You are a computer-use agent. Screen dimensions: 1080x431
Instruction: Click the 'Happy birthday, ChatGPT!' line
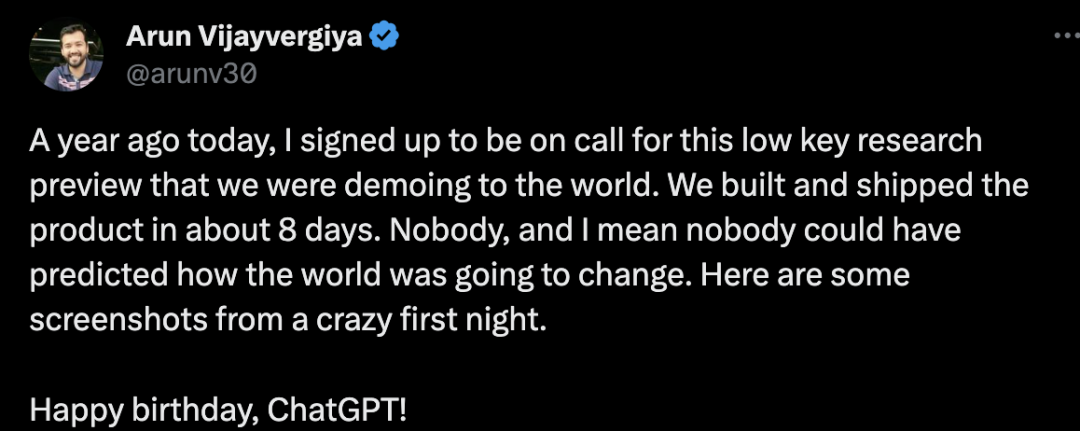(218, 410)
